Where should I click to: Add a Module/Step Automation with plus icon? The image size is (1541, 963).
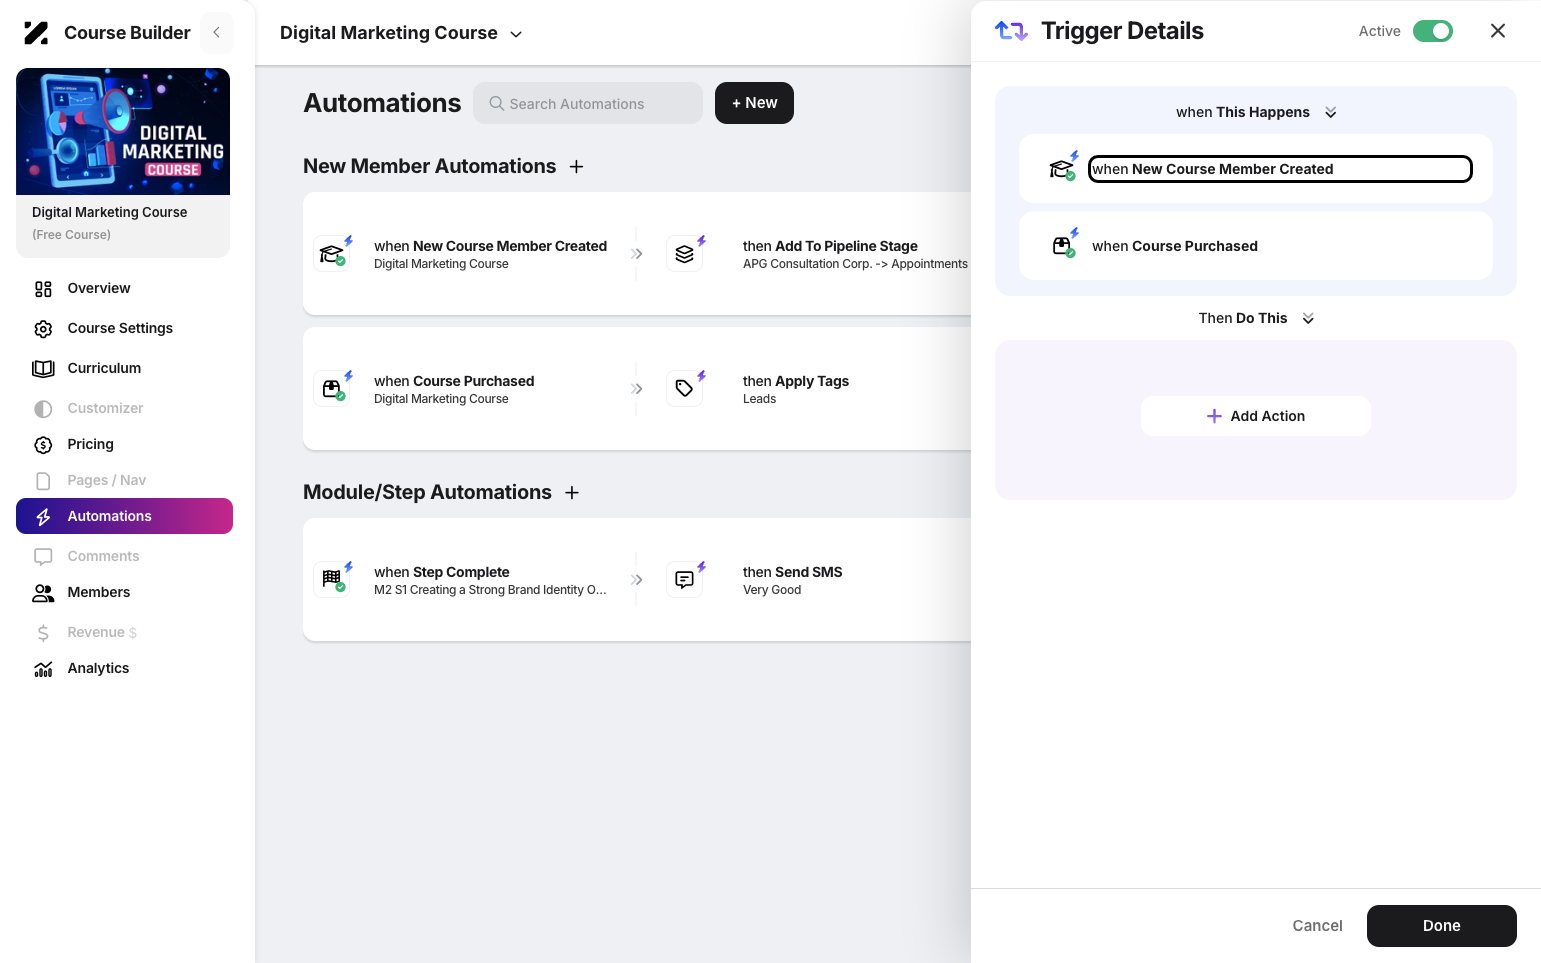[x=572, y=493]
